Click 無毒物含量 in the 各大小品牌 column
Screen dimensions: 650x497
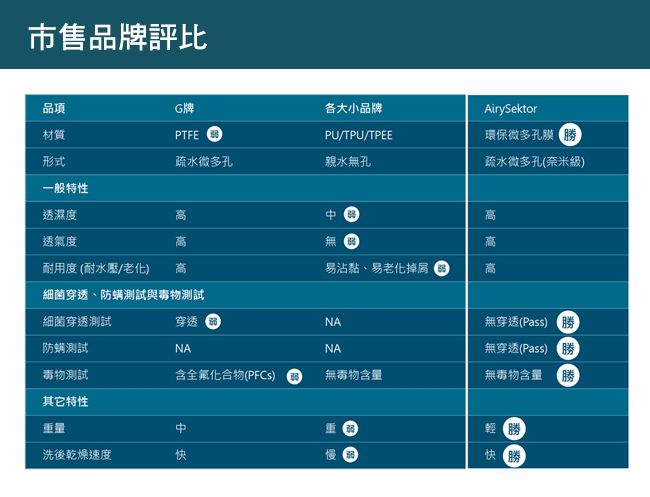click(x=354, y=375)
